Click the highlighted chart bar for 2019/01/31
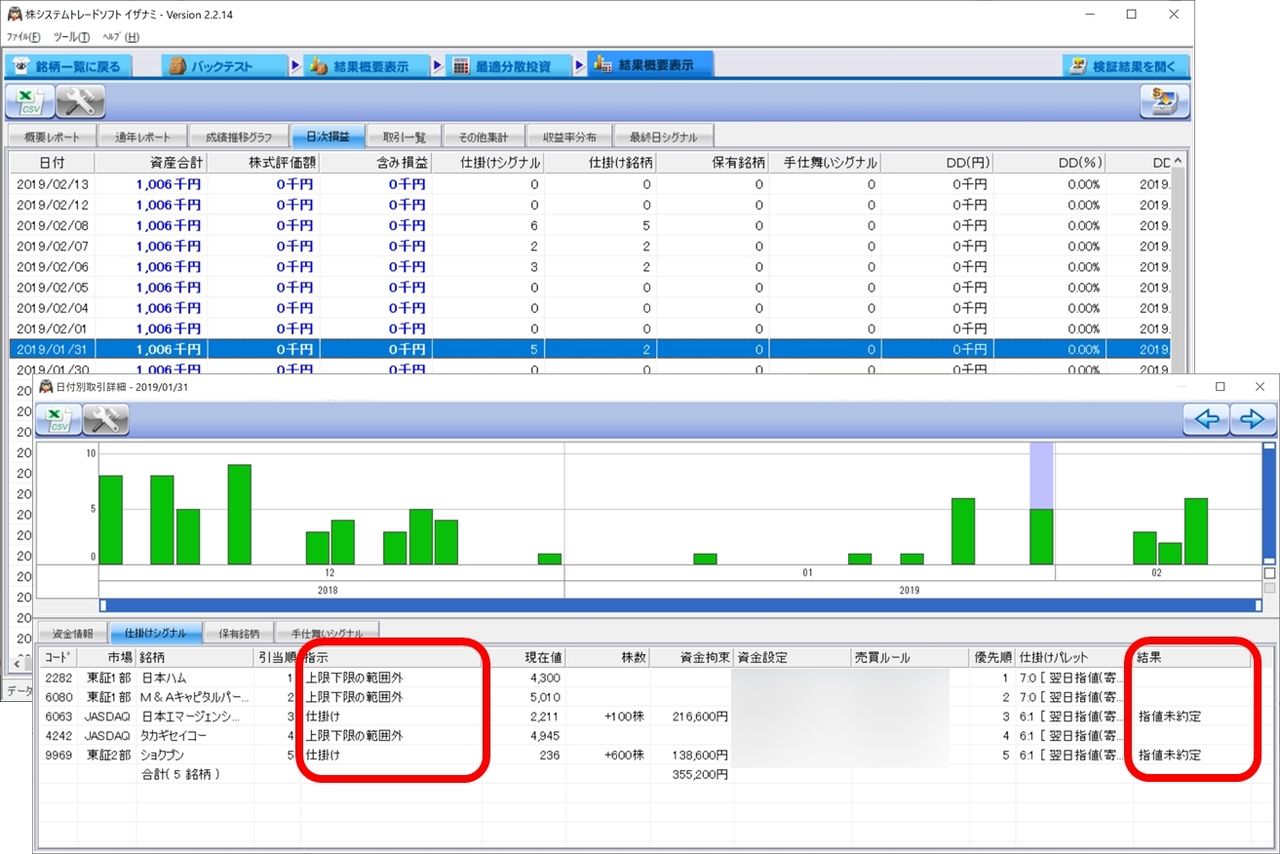This screenshot has width=1280, height=854. pos(1042,537)
